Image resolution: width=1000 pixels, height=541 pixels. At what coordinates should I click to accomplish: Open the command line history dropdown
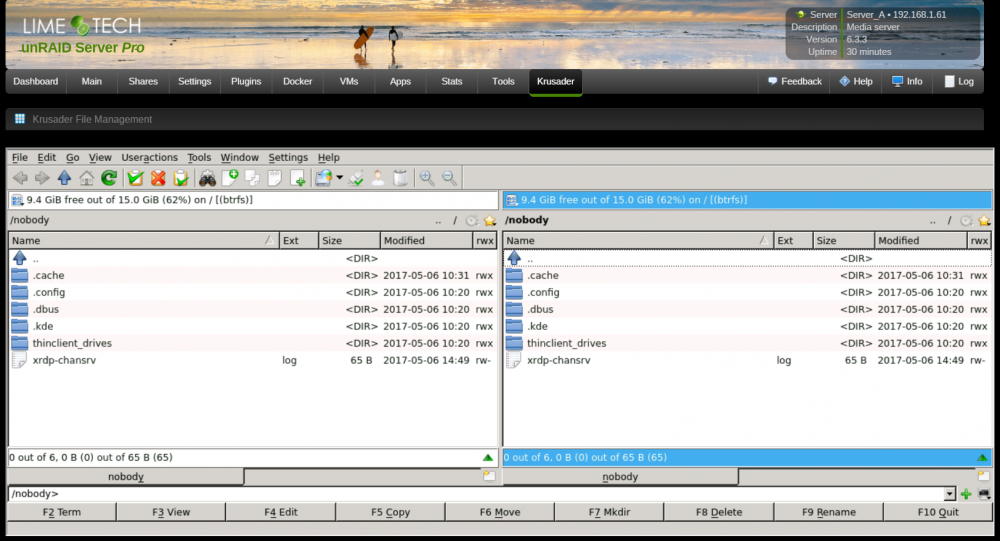(950, 494)
